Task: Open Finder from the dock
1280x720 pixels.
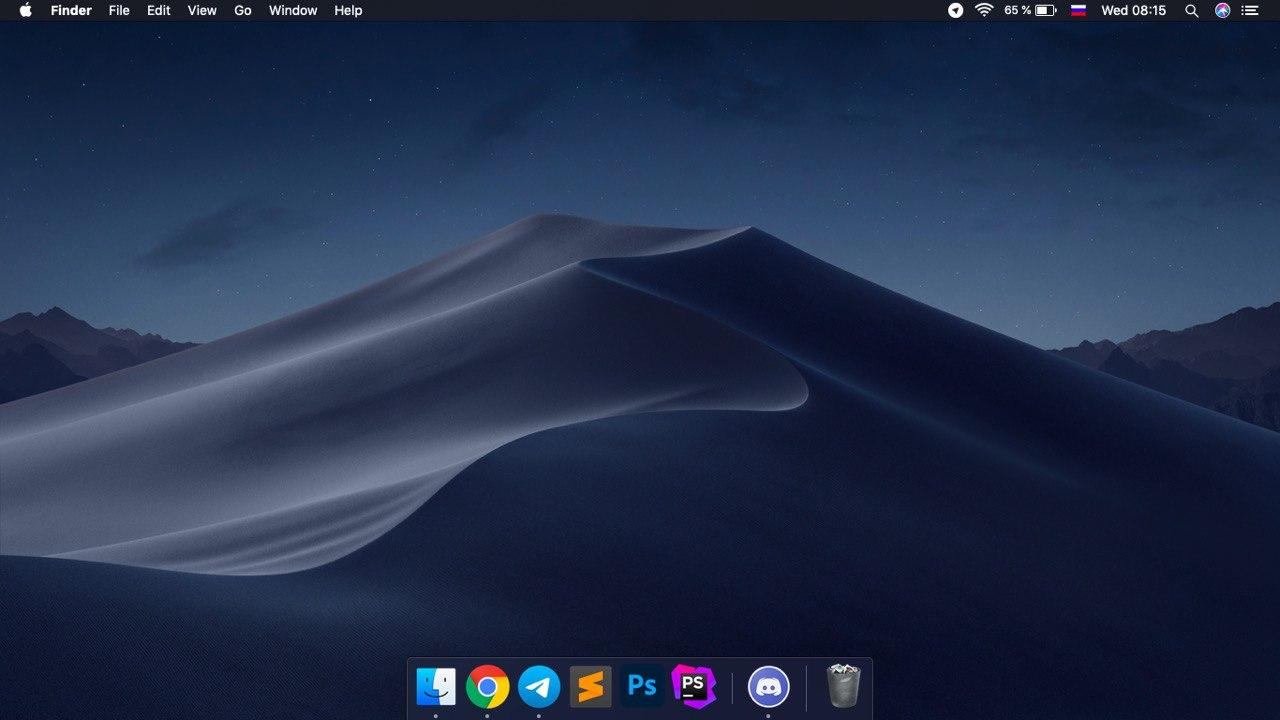Action: [x=436, y=687]
